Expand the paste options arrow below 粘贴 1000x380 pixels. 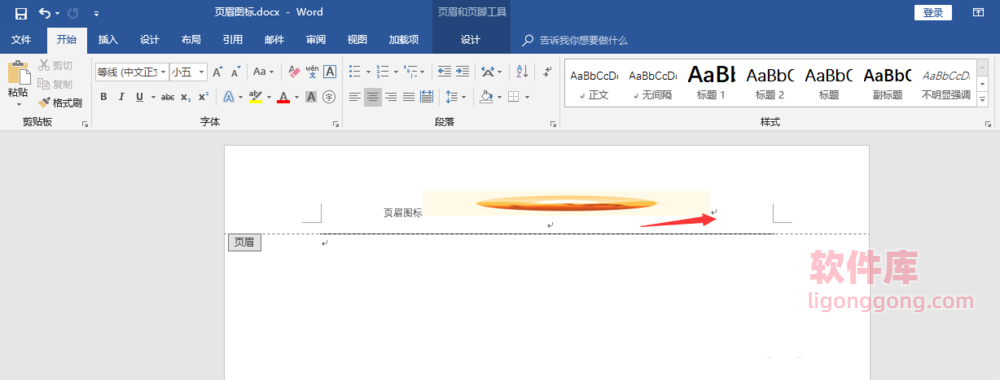point(18,104)
